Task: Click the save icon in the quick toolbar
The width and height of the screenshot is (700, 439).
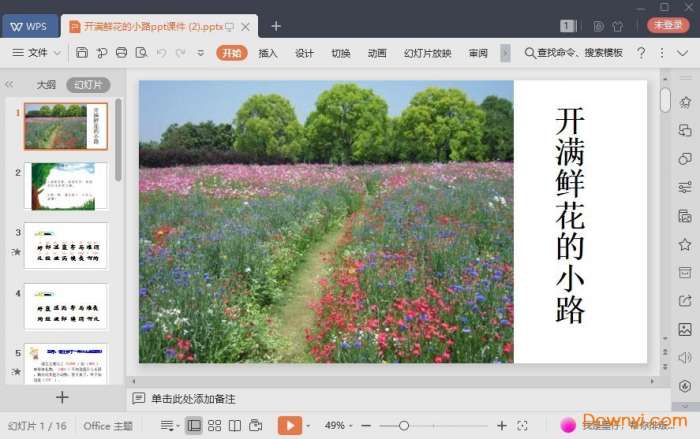Action: tap(82, 53)
